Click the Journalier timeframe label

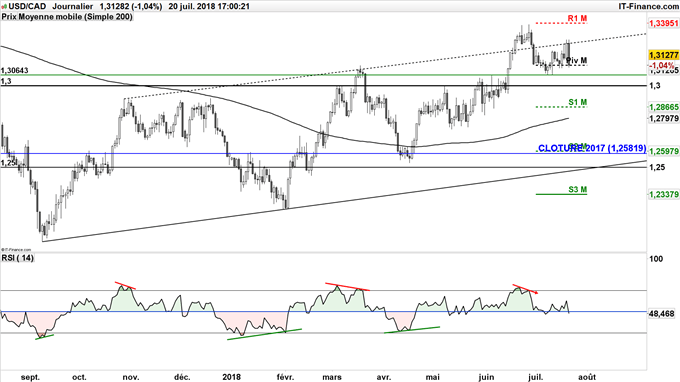point(72,6)
